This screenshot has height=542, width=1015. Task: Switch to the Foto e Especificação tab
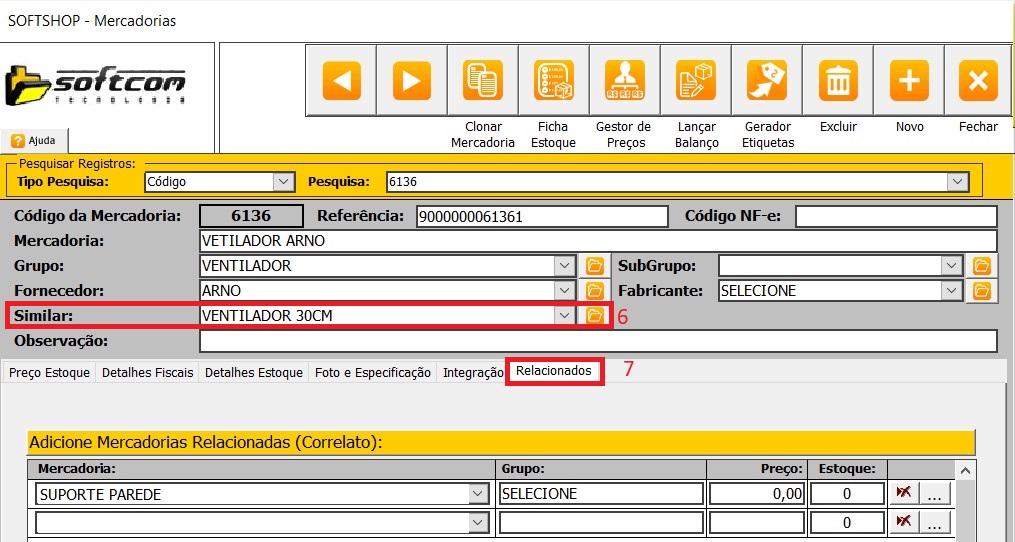pyautogui.click(x=372, y=372)
